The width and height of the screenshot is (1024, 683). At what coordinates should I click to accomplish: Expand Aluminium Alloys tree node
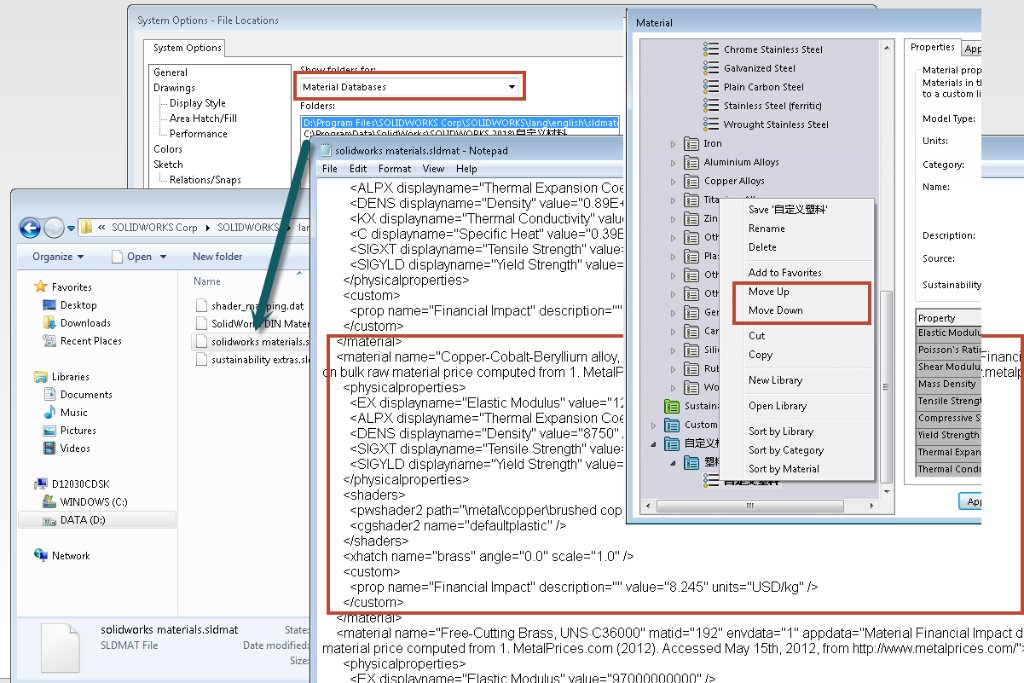[x=673, y=163]
